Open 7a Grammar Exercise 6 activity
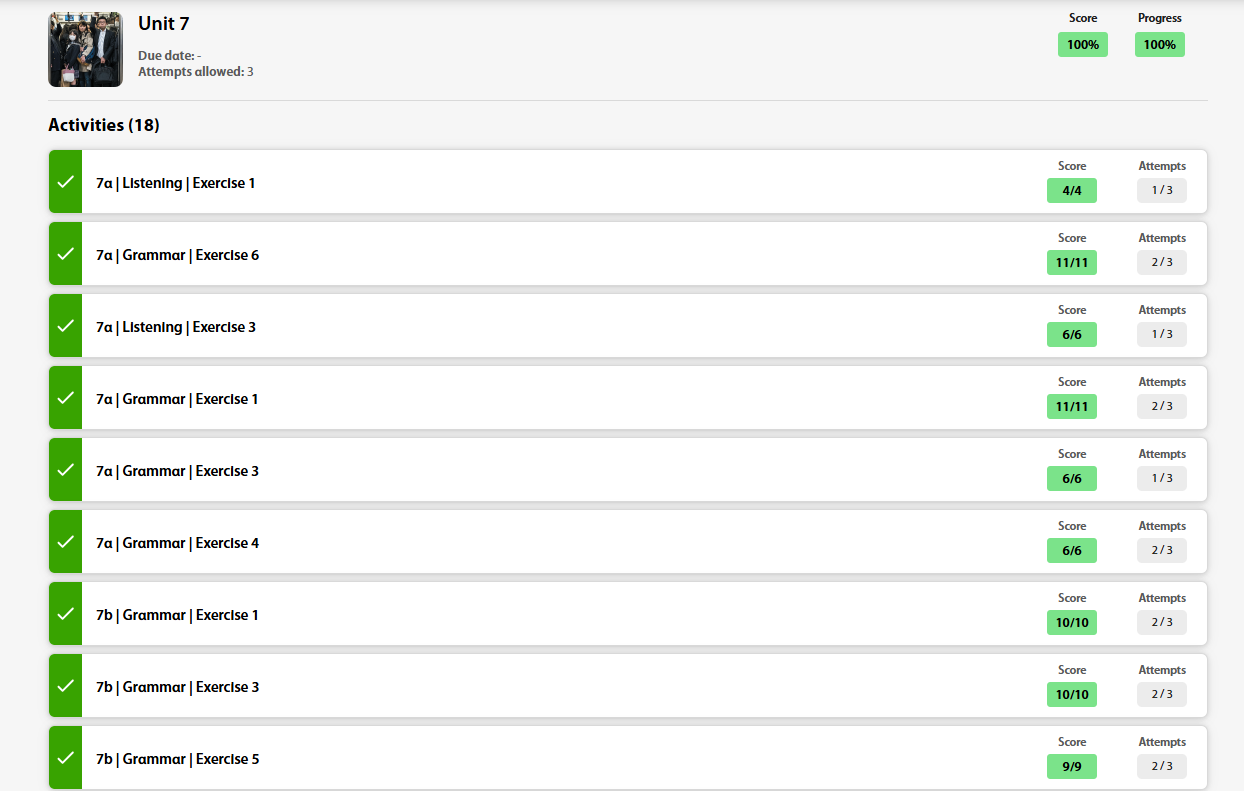The width and height of the screenshot is (1244, 791). click(177, 255)
